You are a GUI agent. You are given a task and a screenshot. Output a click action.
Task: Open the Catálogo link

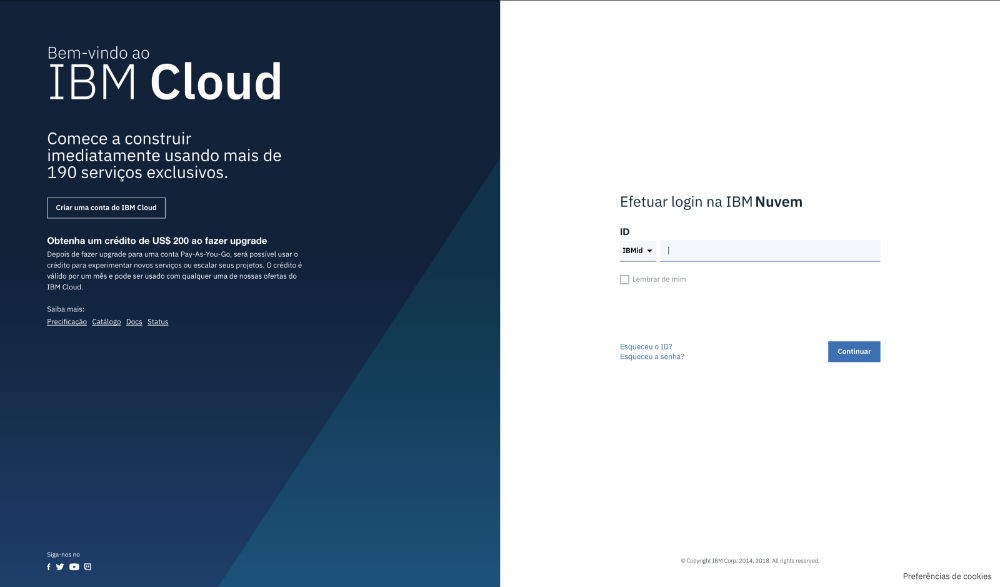[x=106, y=321]
